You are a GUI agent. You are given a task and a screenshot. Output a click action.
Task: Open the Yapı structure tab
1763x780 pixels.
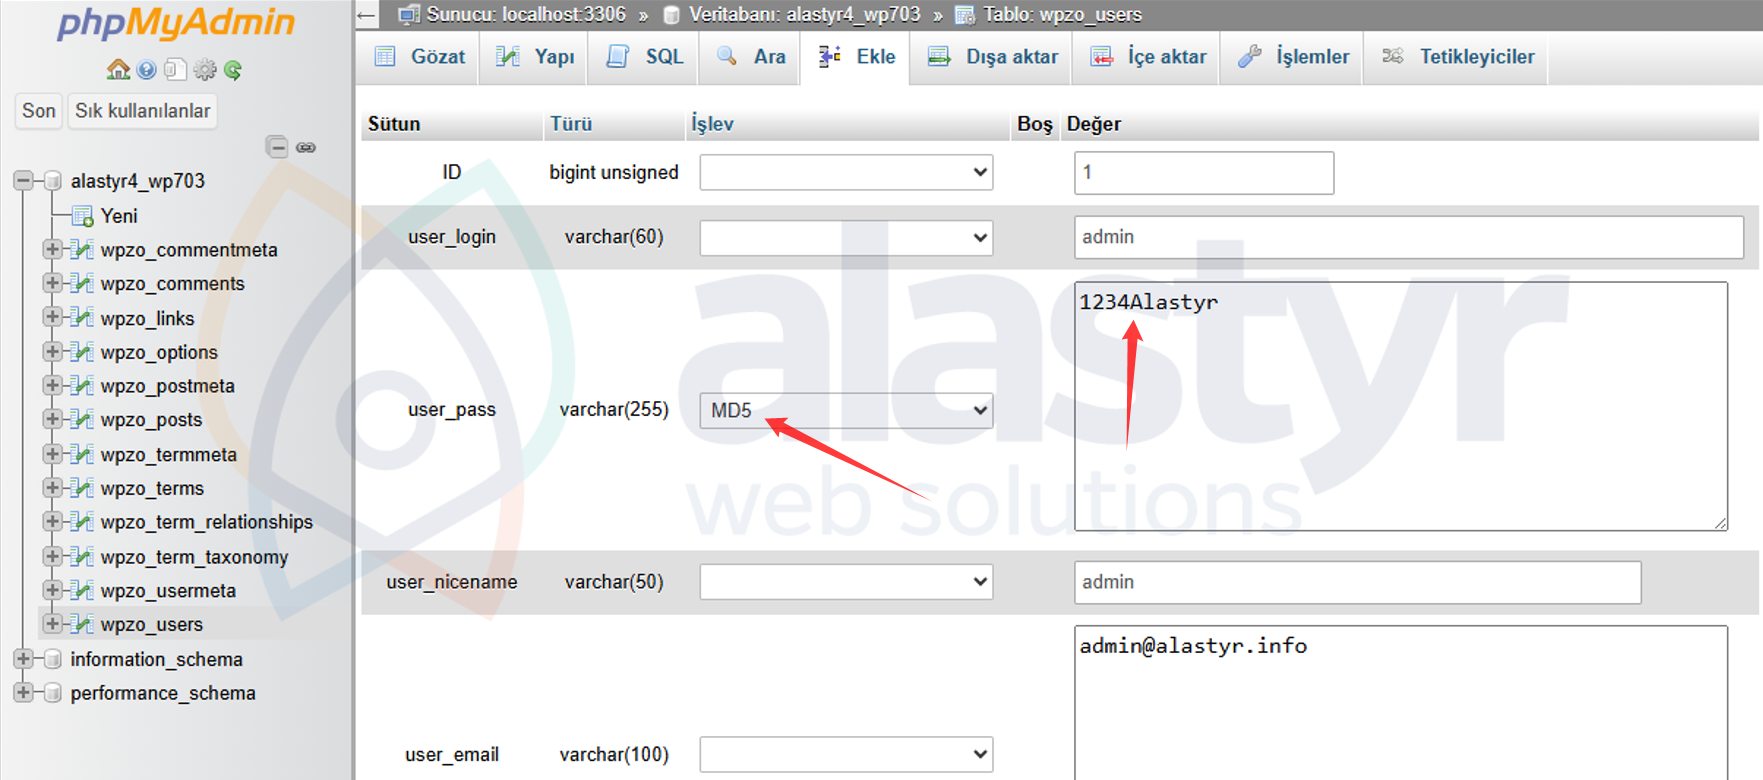point(535,57)
